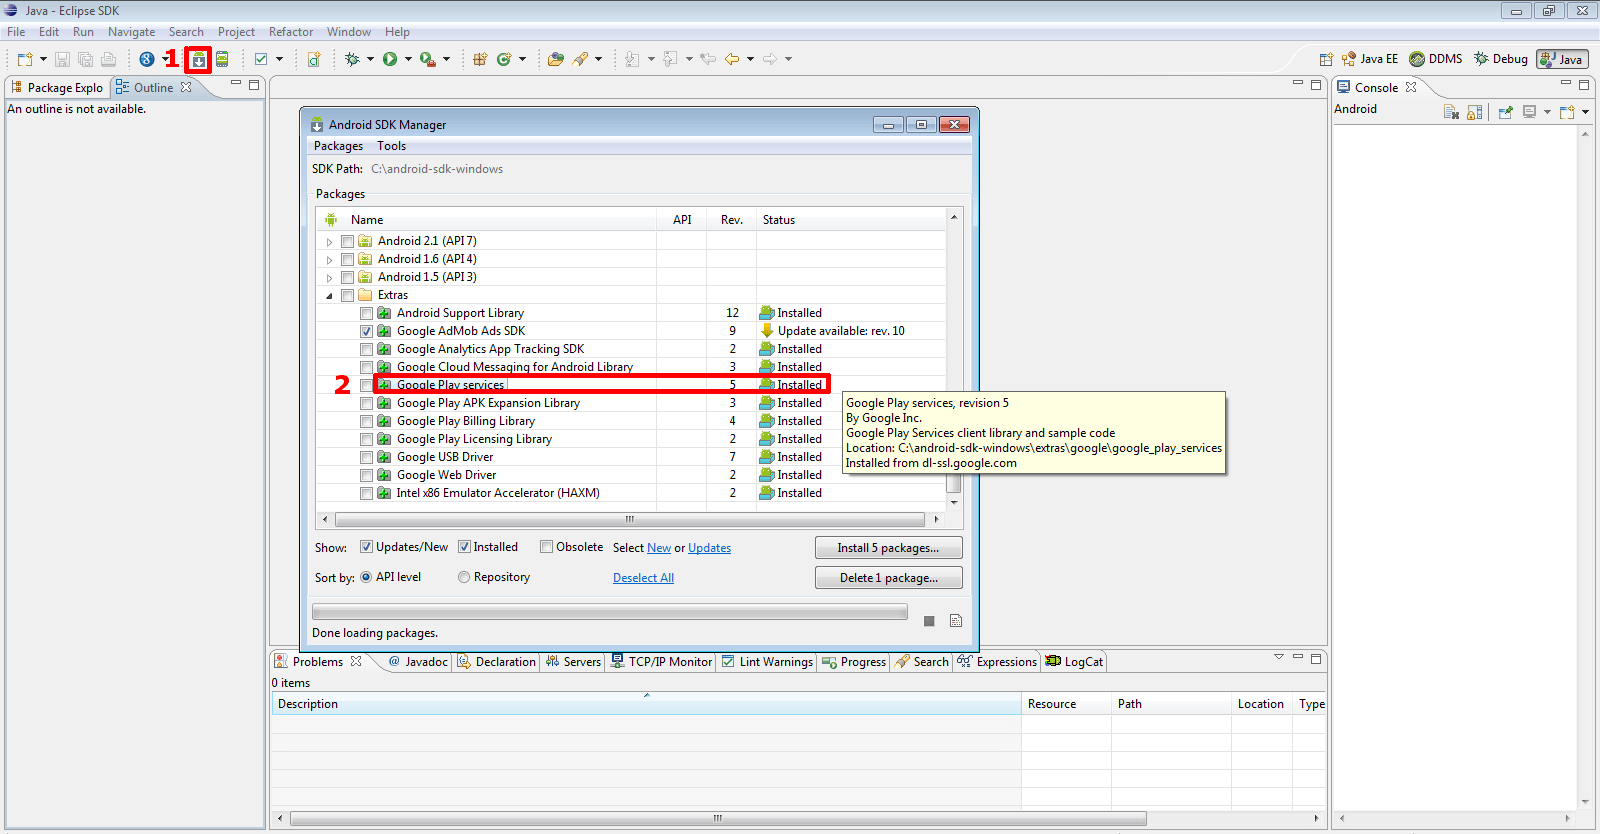
Task: Click the package list horizontal scrollbar
Action: pos(629,520)
